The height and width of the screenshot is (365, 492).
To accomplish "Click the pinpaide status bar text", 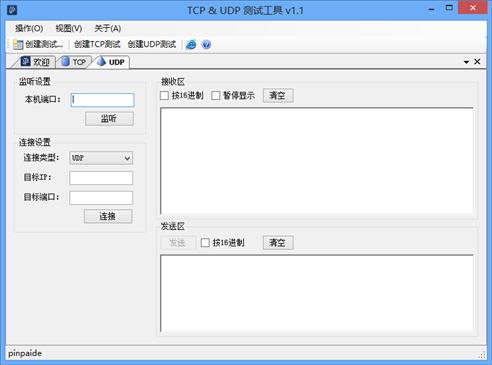I will coord(25,353).
